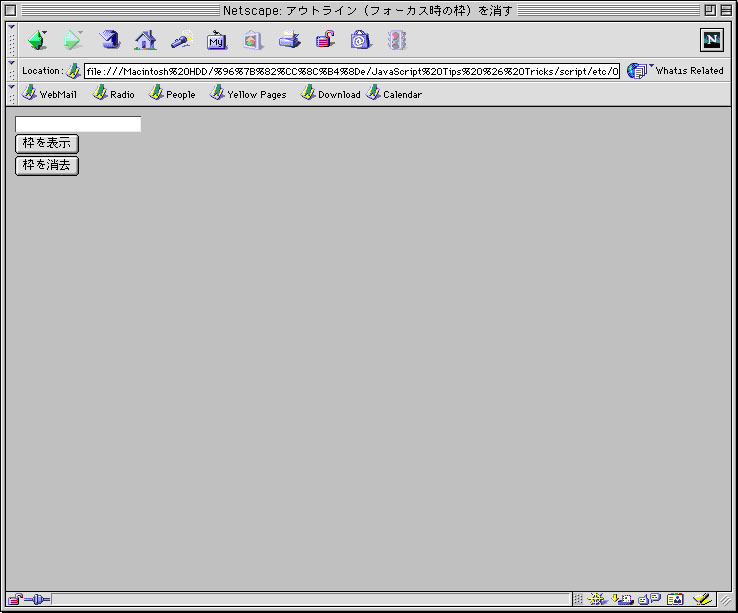Reload the current page
Screen dimensions: 738x613
[109, 40]
